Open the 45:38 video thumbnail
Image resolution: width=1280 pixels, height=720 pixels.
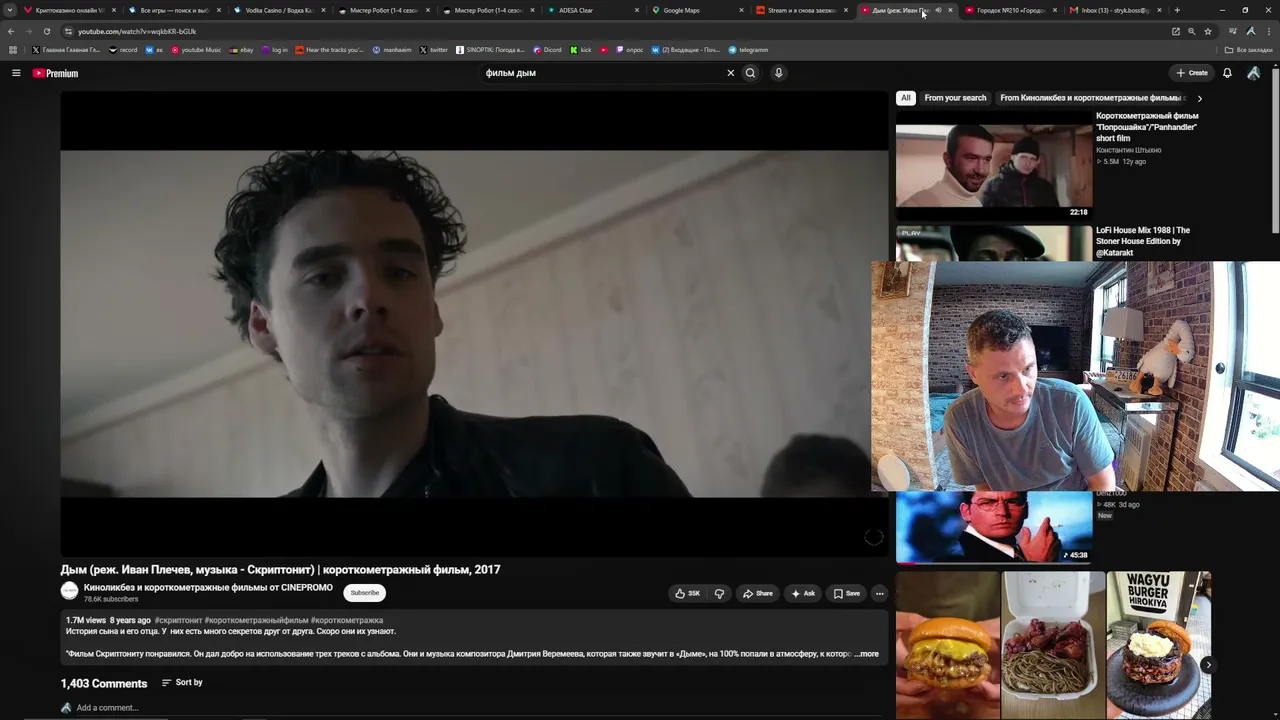[x=994, y=528]
